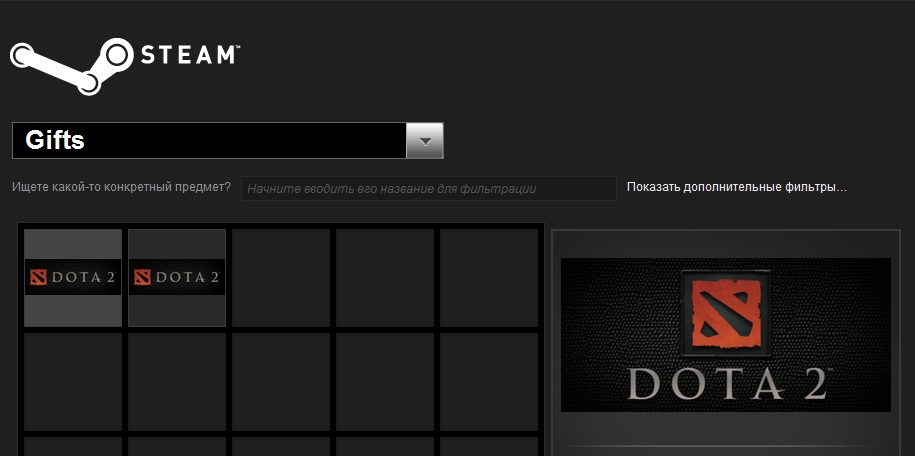Click the 'Gifts' label in the inventory selector
The height and width of the screenshot is (456, 915).
pos(55,141)
